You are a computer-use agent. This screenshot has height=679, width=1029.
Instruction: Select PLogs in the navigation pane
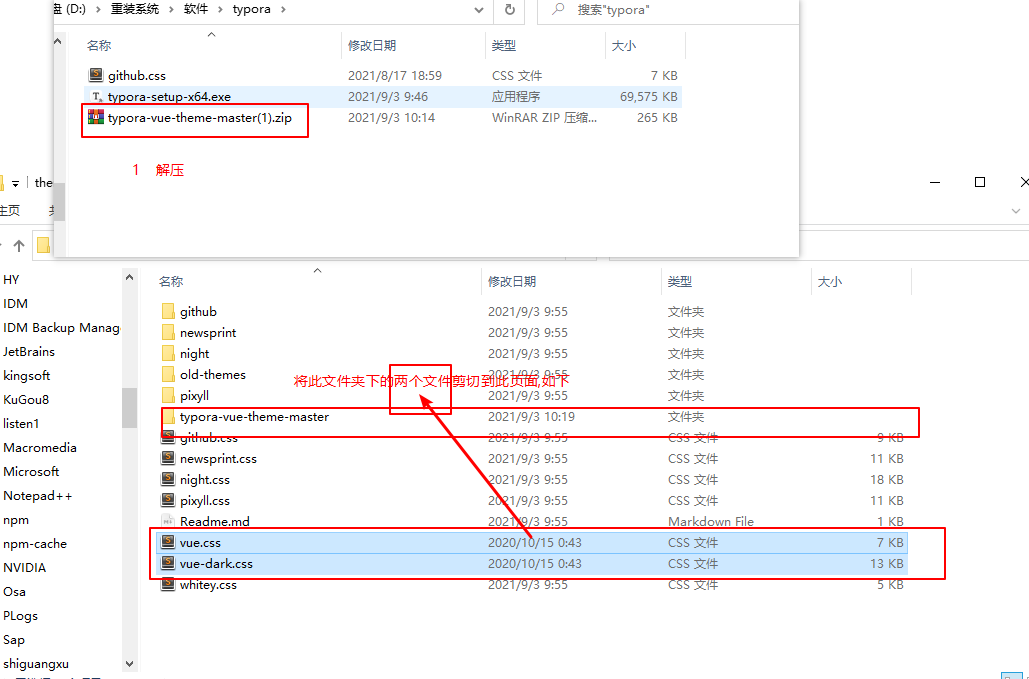(x=20, y=615)
